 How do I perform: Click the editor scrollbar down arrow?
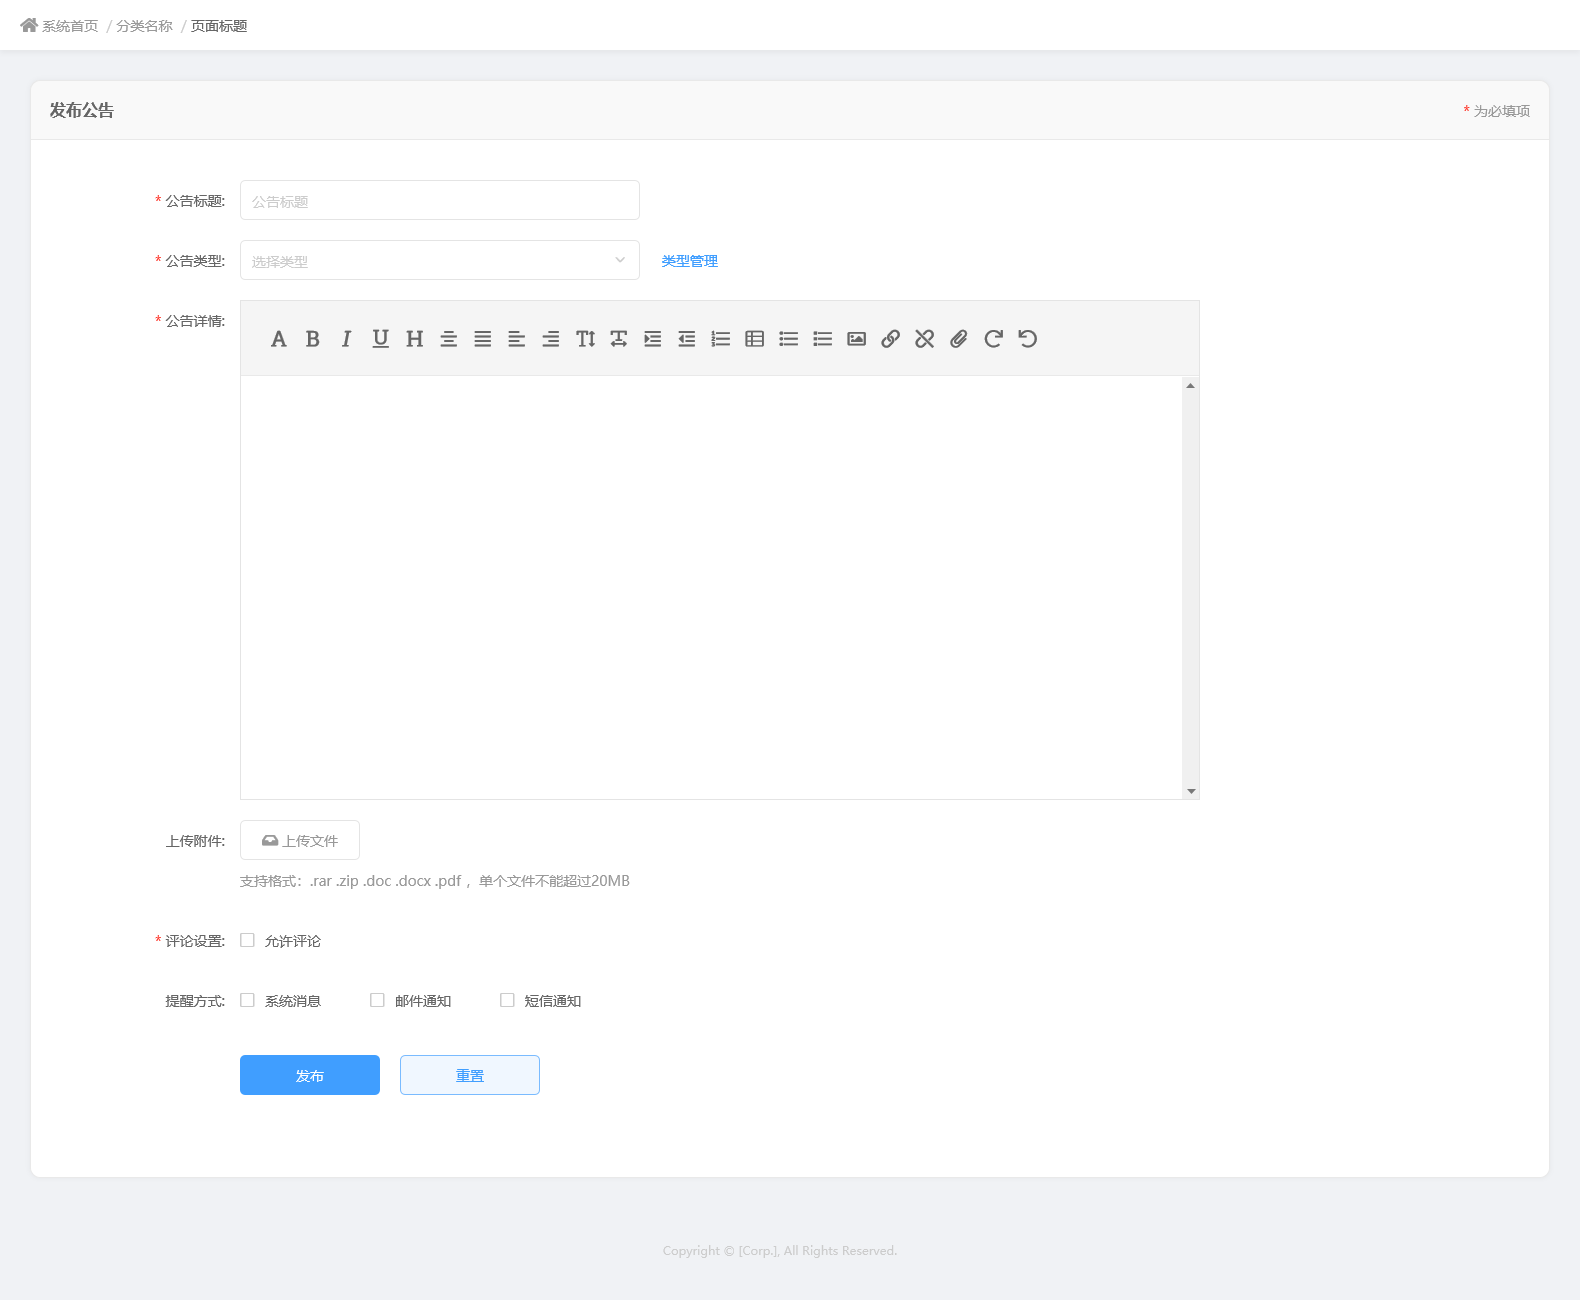pos(1190,791)
